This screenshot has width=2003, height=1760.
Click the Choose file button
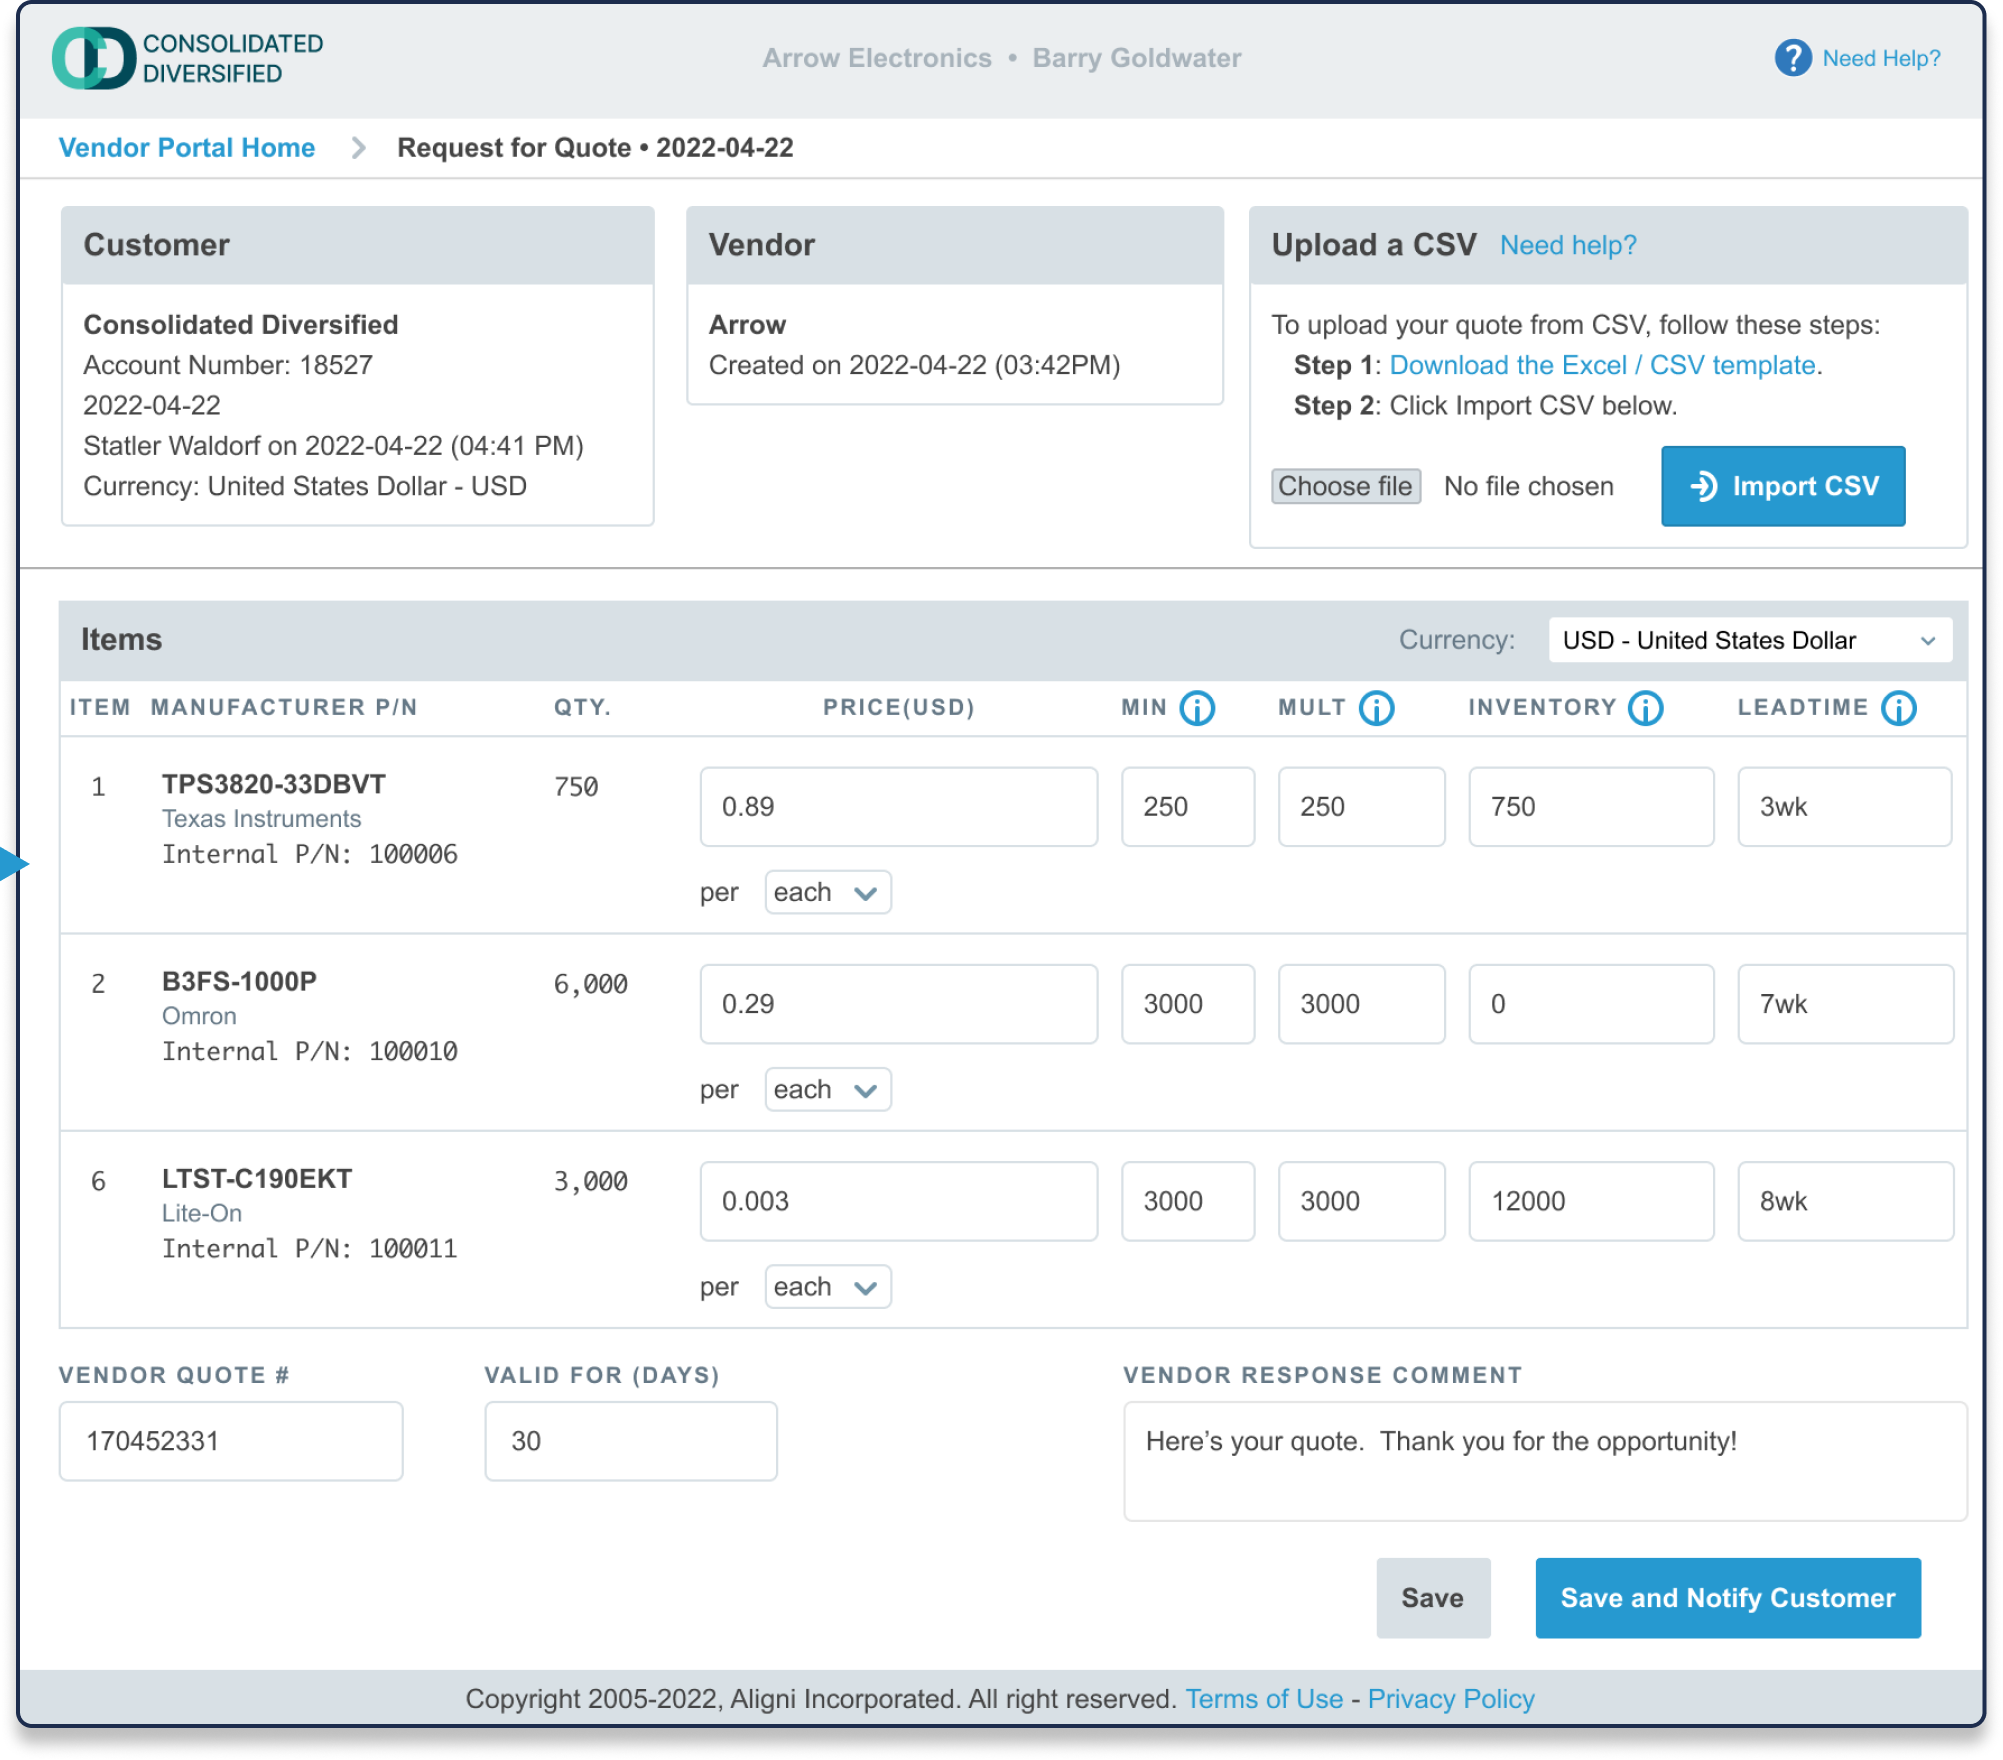click(x=1345, y=486)
